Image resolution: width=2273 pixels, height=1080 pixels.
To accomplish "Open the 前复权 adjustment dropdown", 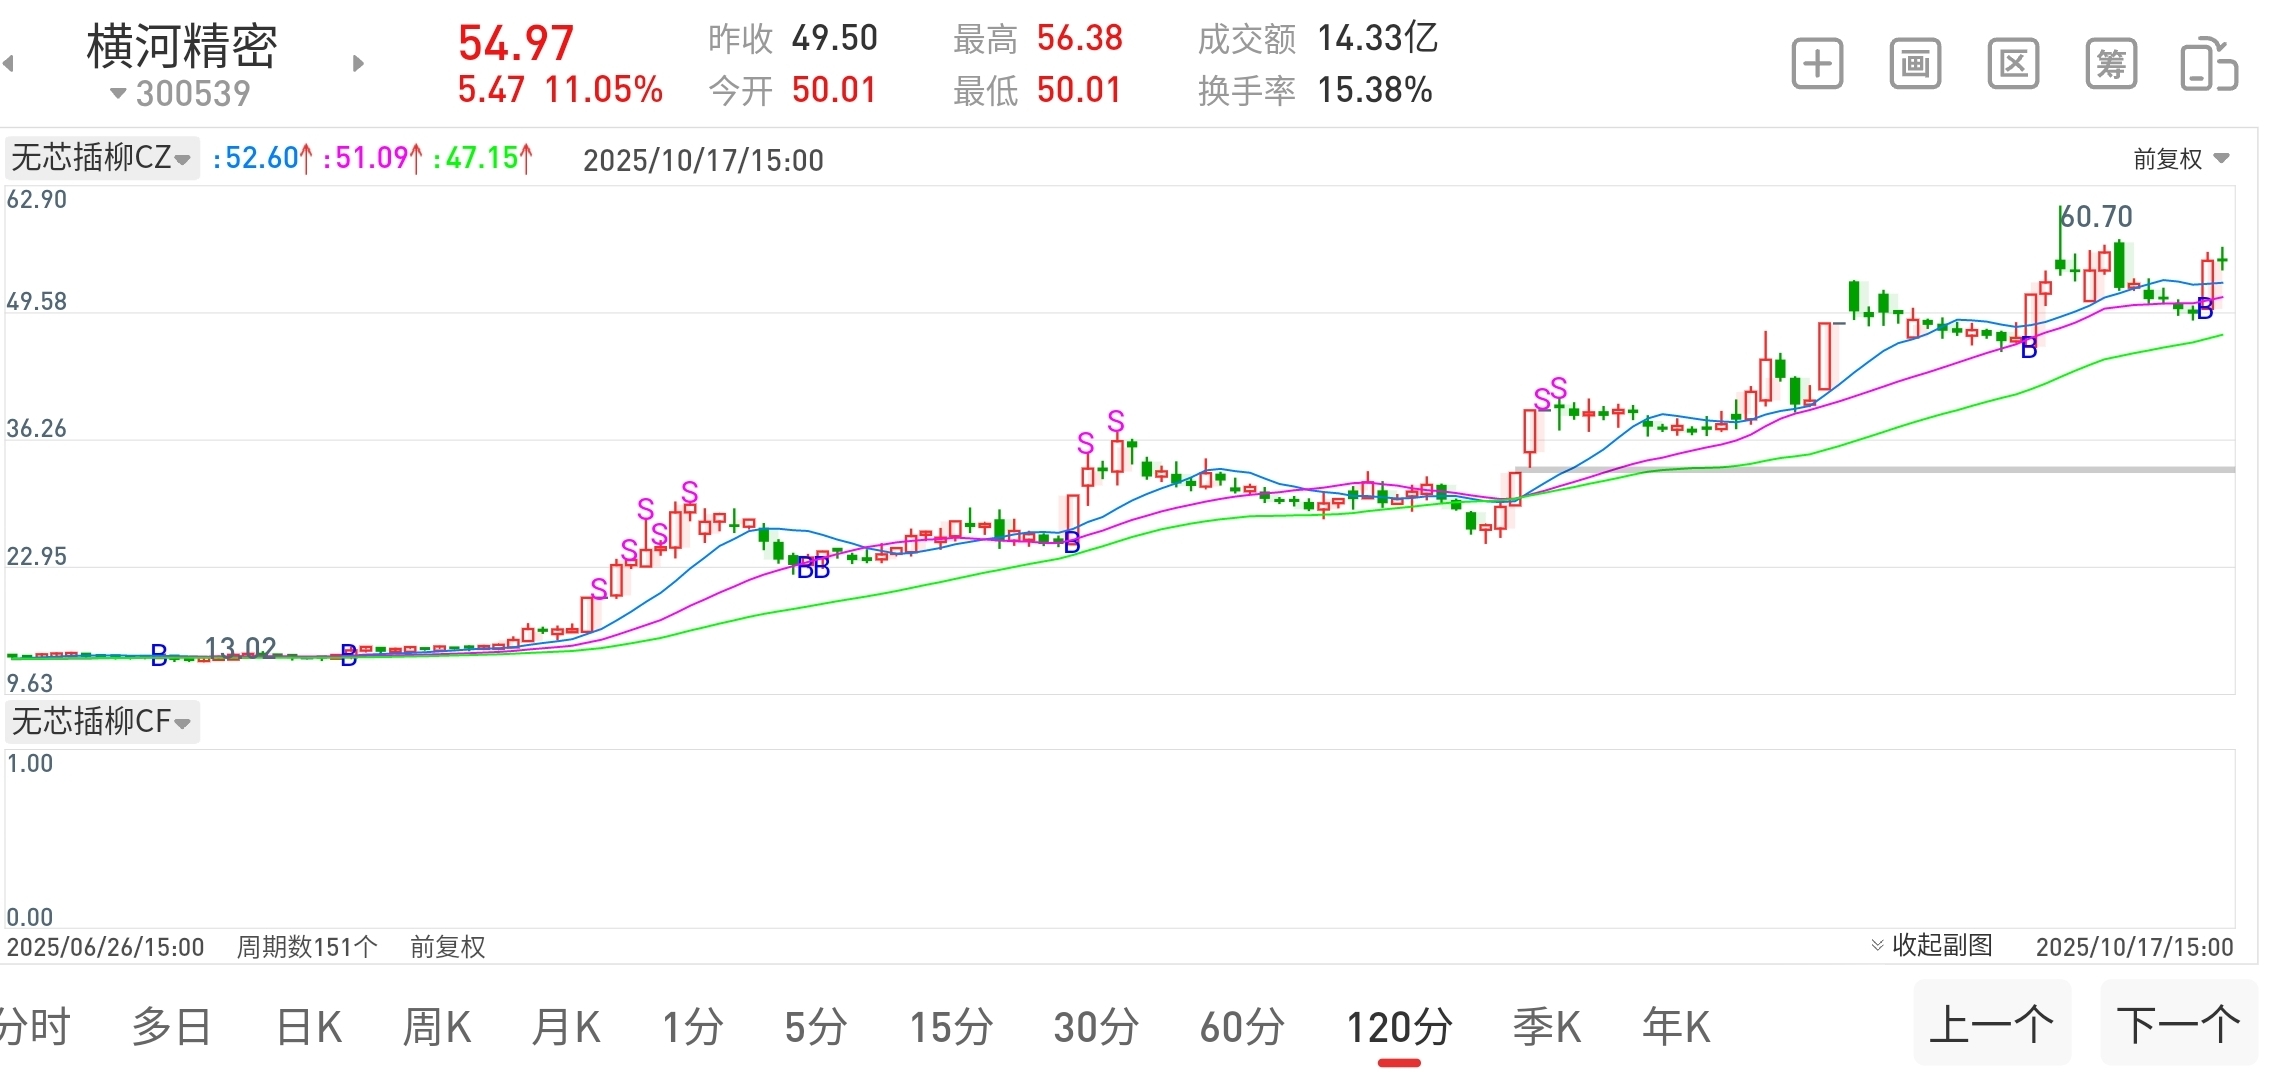I will pyautogui.click(x=2180, y=159).
